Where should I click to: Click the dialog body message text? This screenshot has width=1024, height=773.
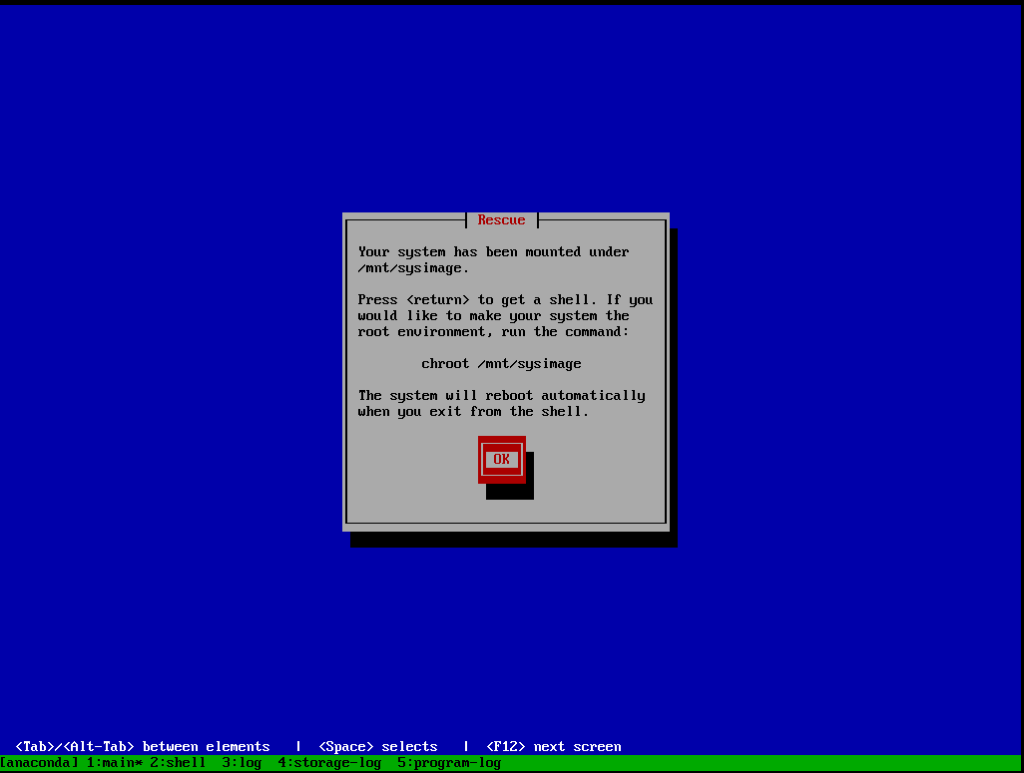click(x=500, y=315)
